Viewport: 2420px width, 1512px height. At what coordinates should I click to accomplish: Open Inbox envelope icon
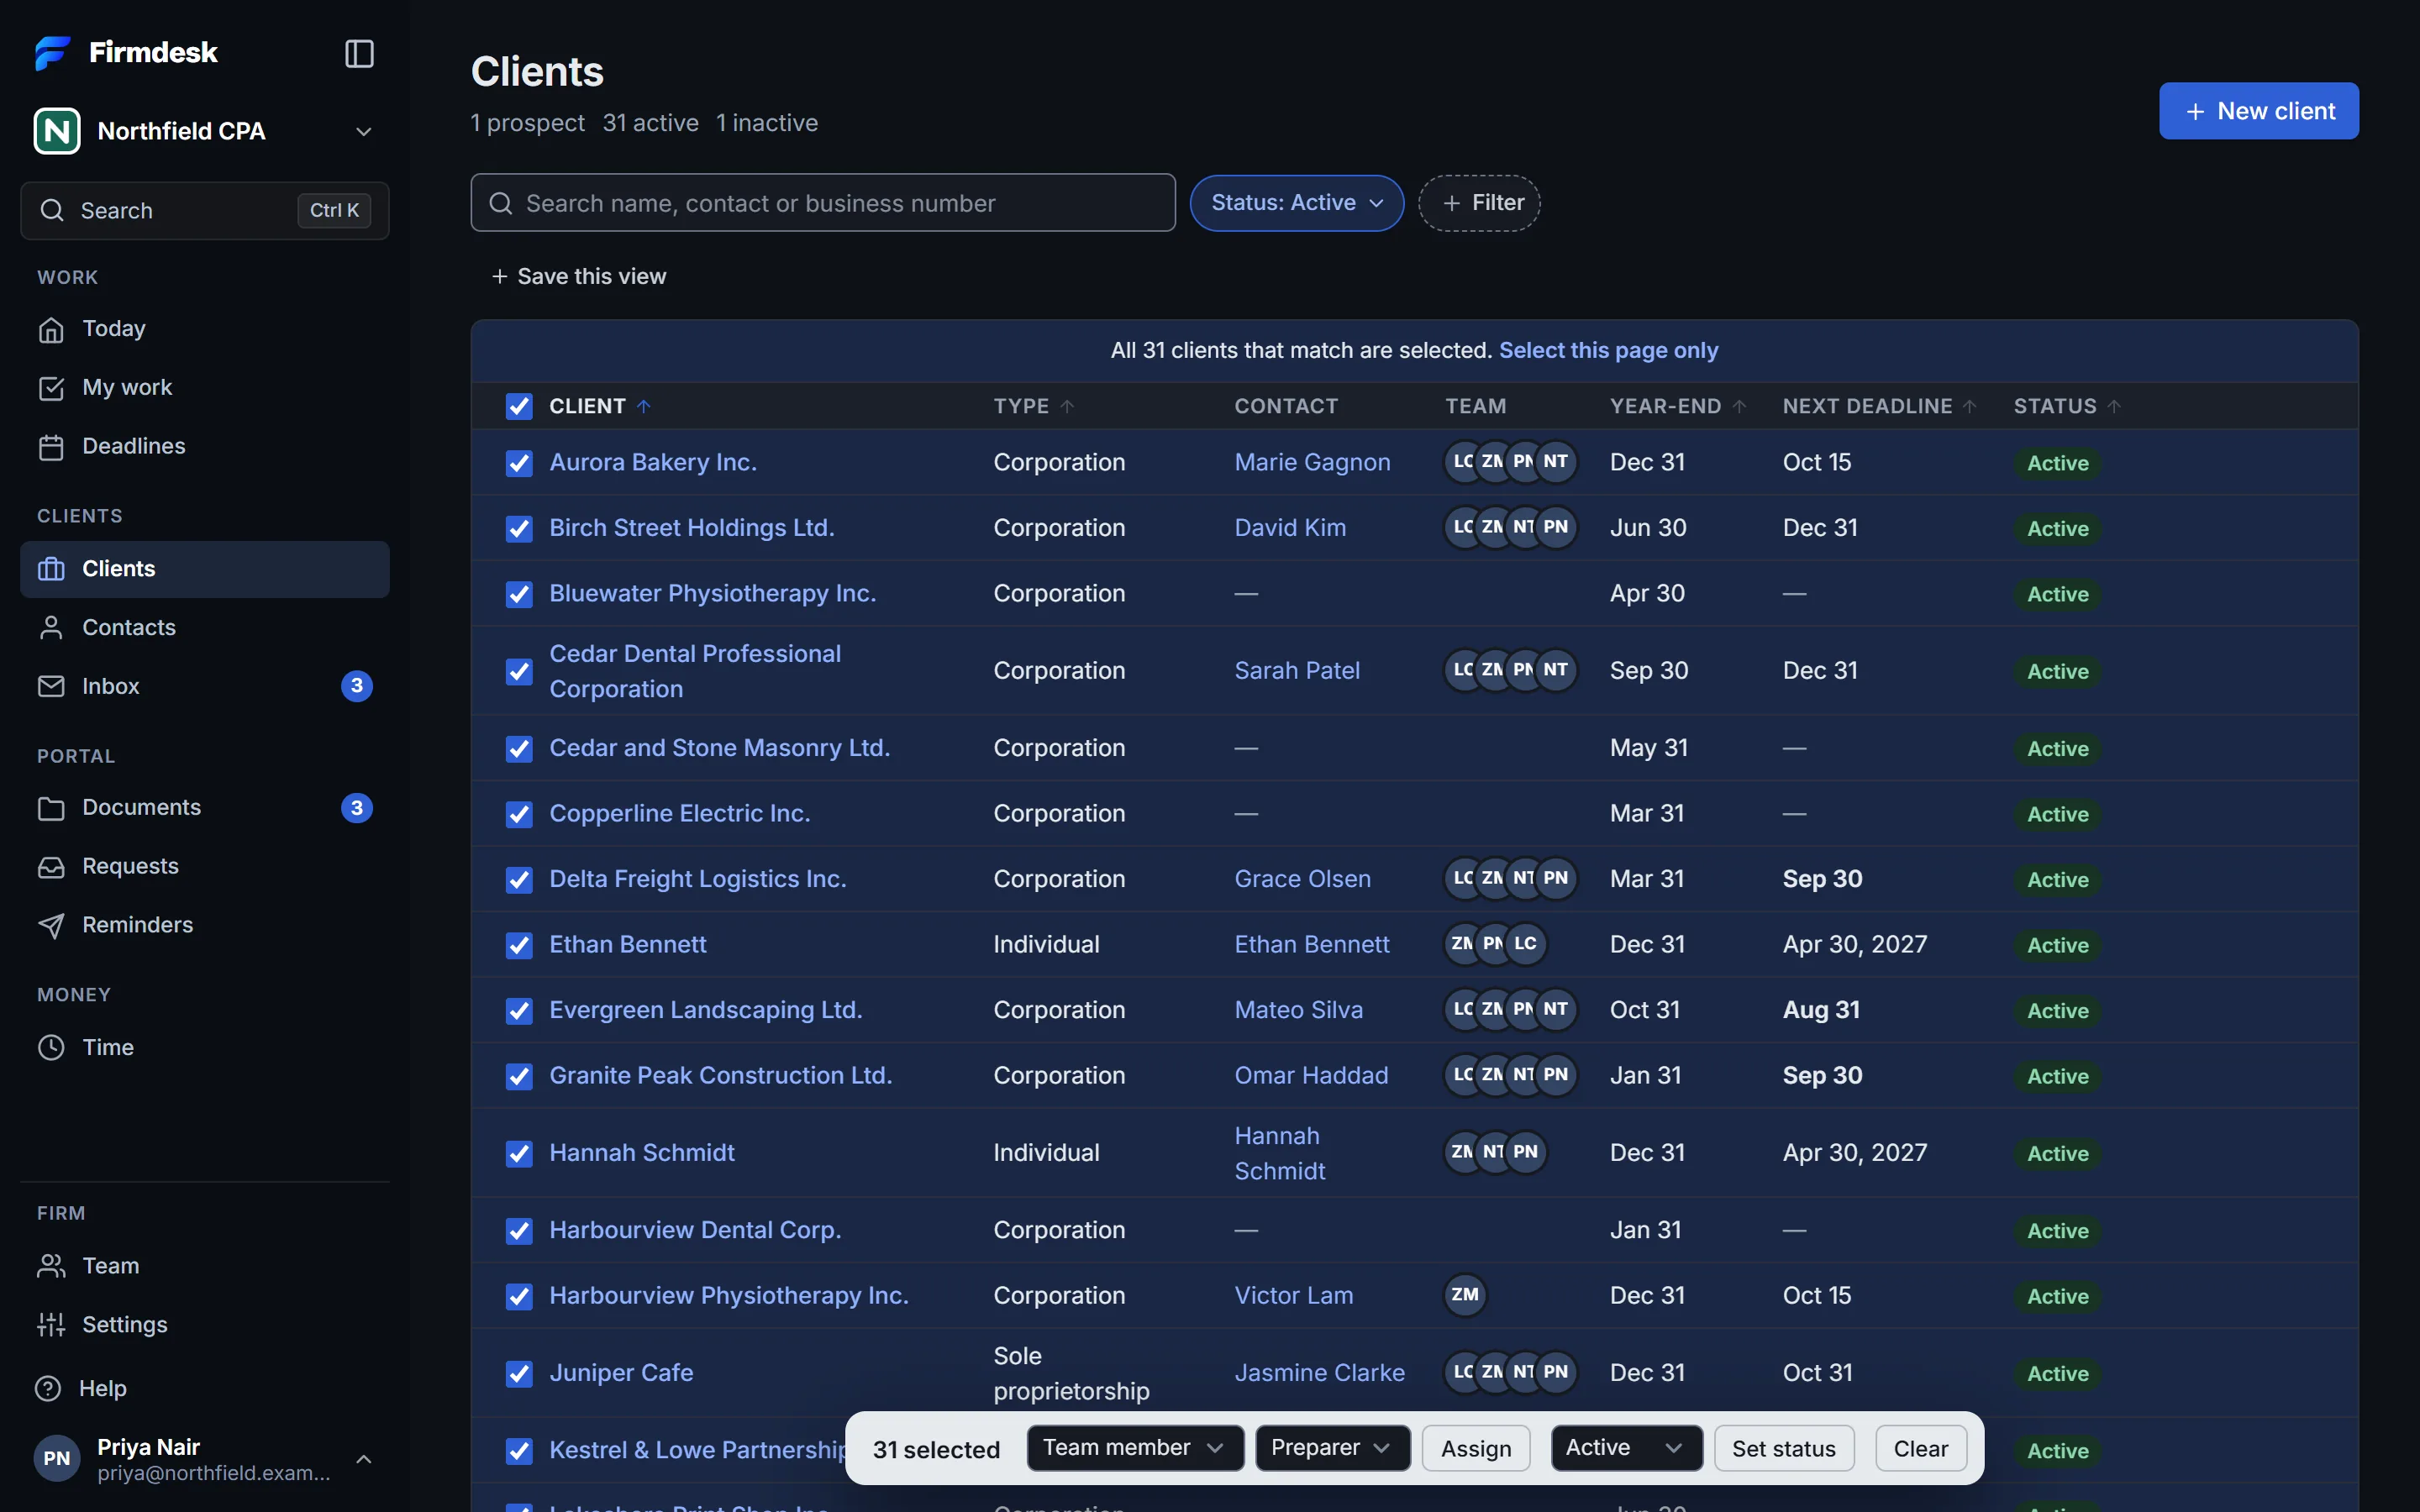51,686
